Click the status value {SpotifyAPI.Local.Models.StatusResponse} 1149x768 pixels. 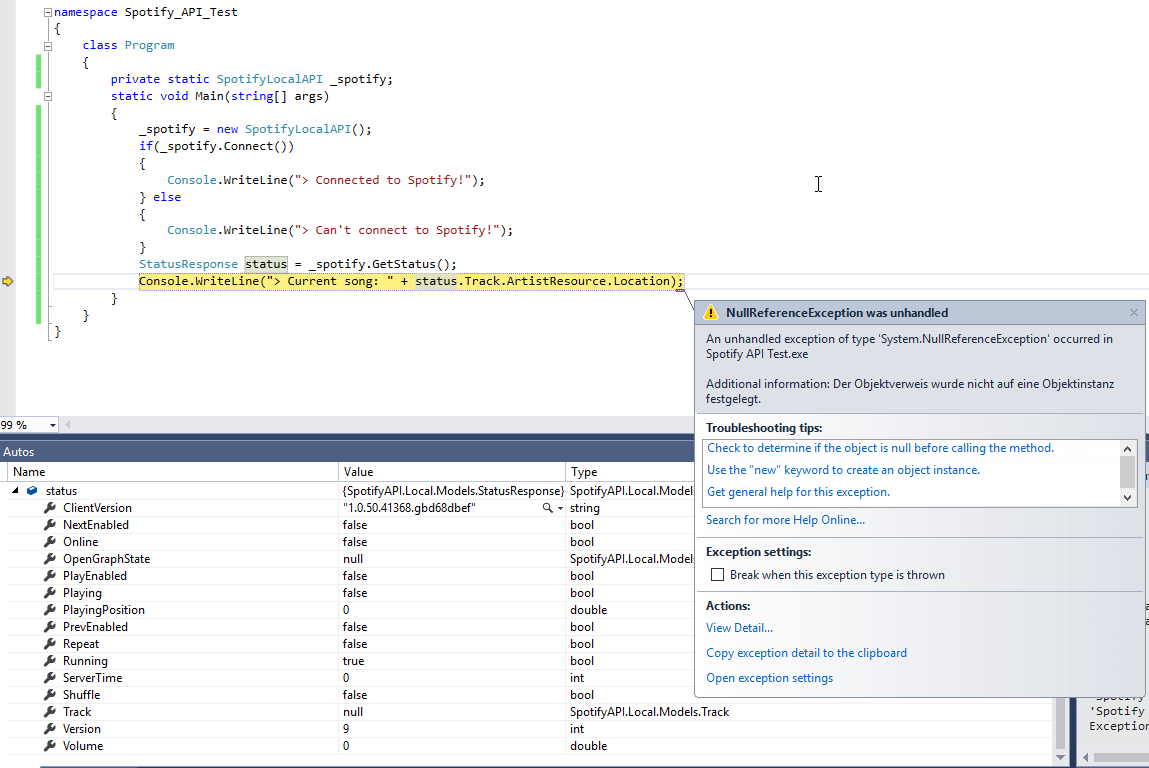point(453,491)
